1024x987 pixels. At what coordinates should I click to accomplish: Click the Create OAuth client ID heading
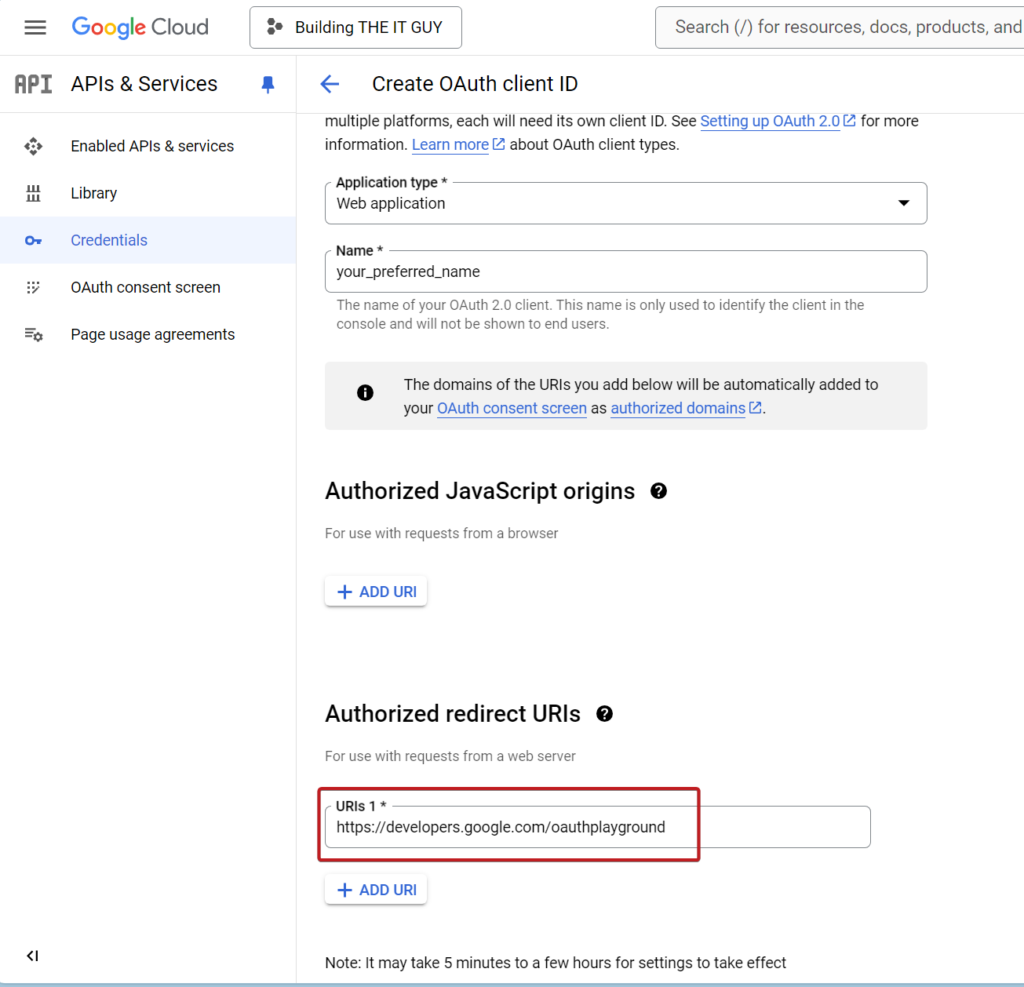pos(475,84)
